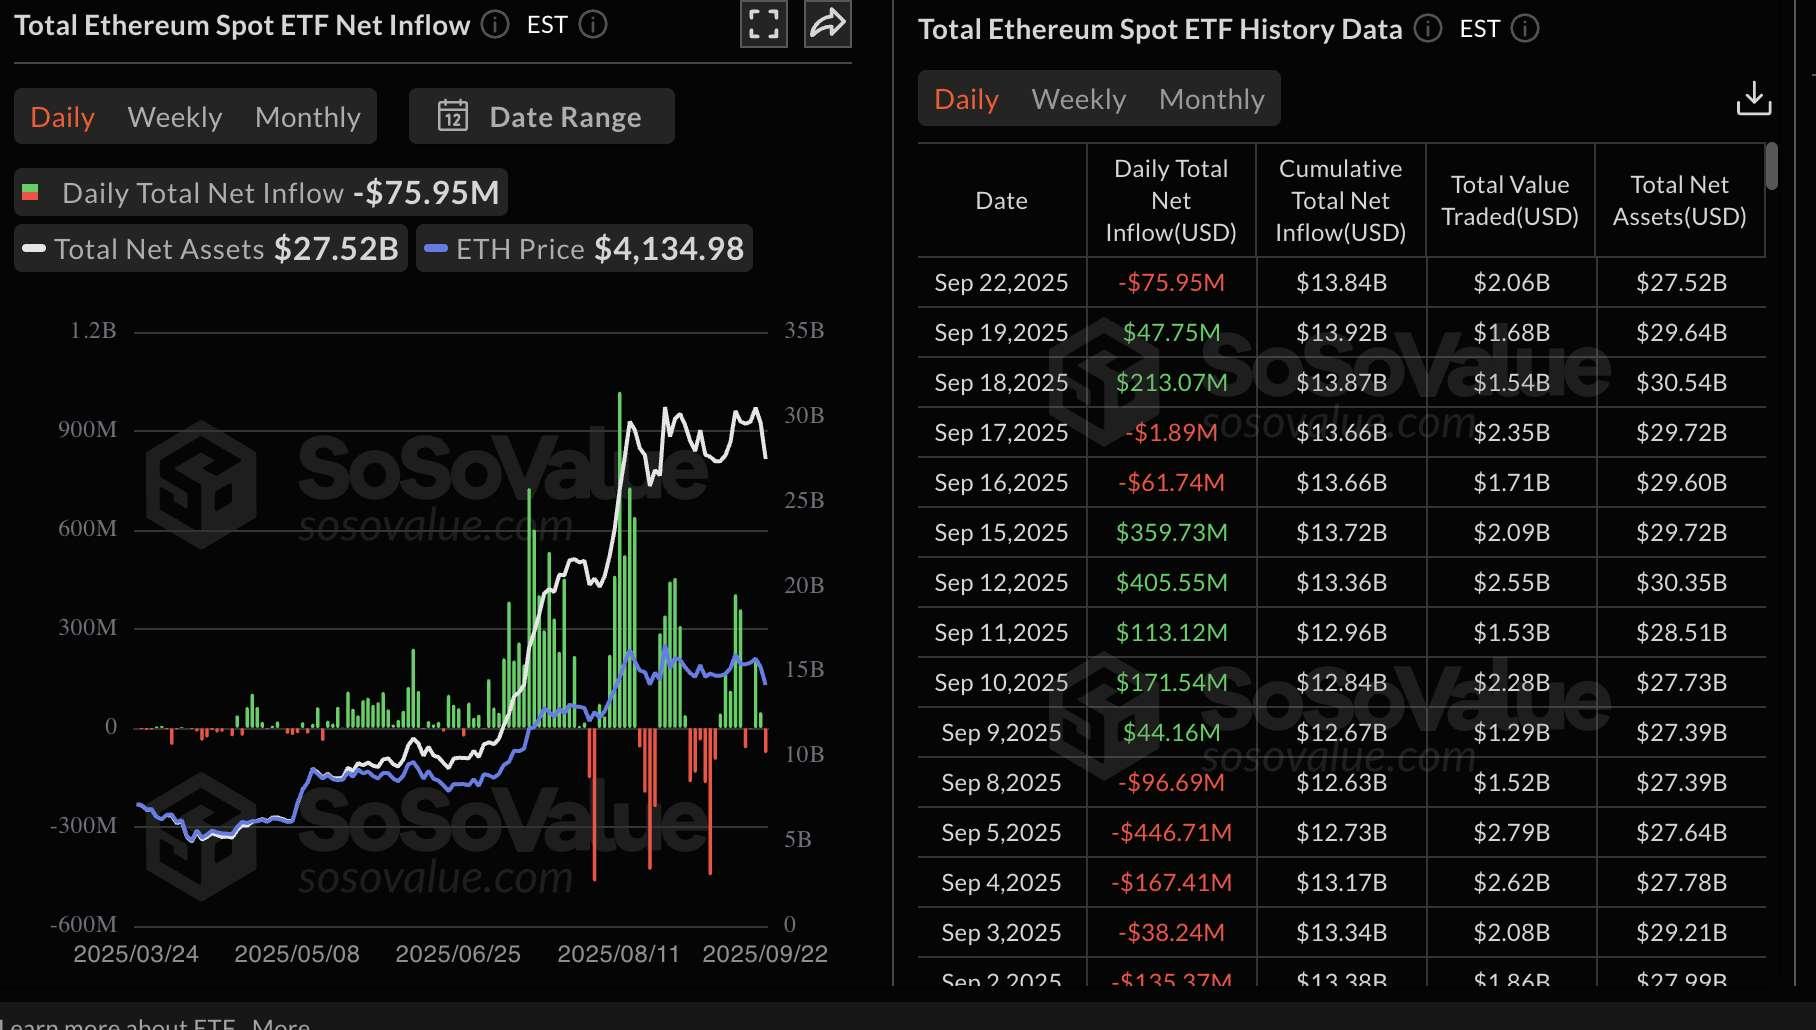Open the History Data info tooltip
1816x1030 pixels.
coord(1428,30)
